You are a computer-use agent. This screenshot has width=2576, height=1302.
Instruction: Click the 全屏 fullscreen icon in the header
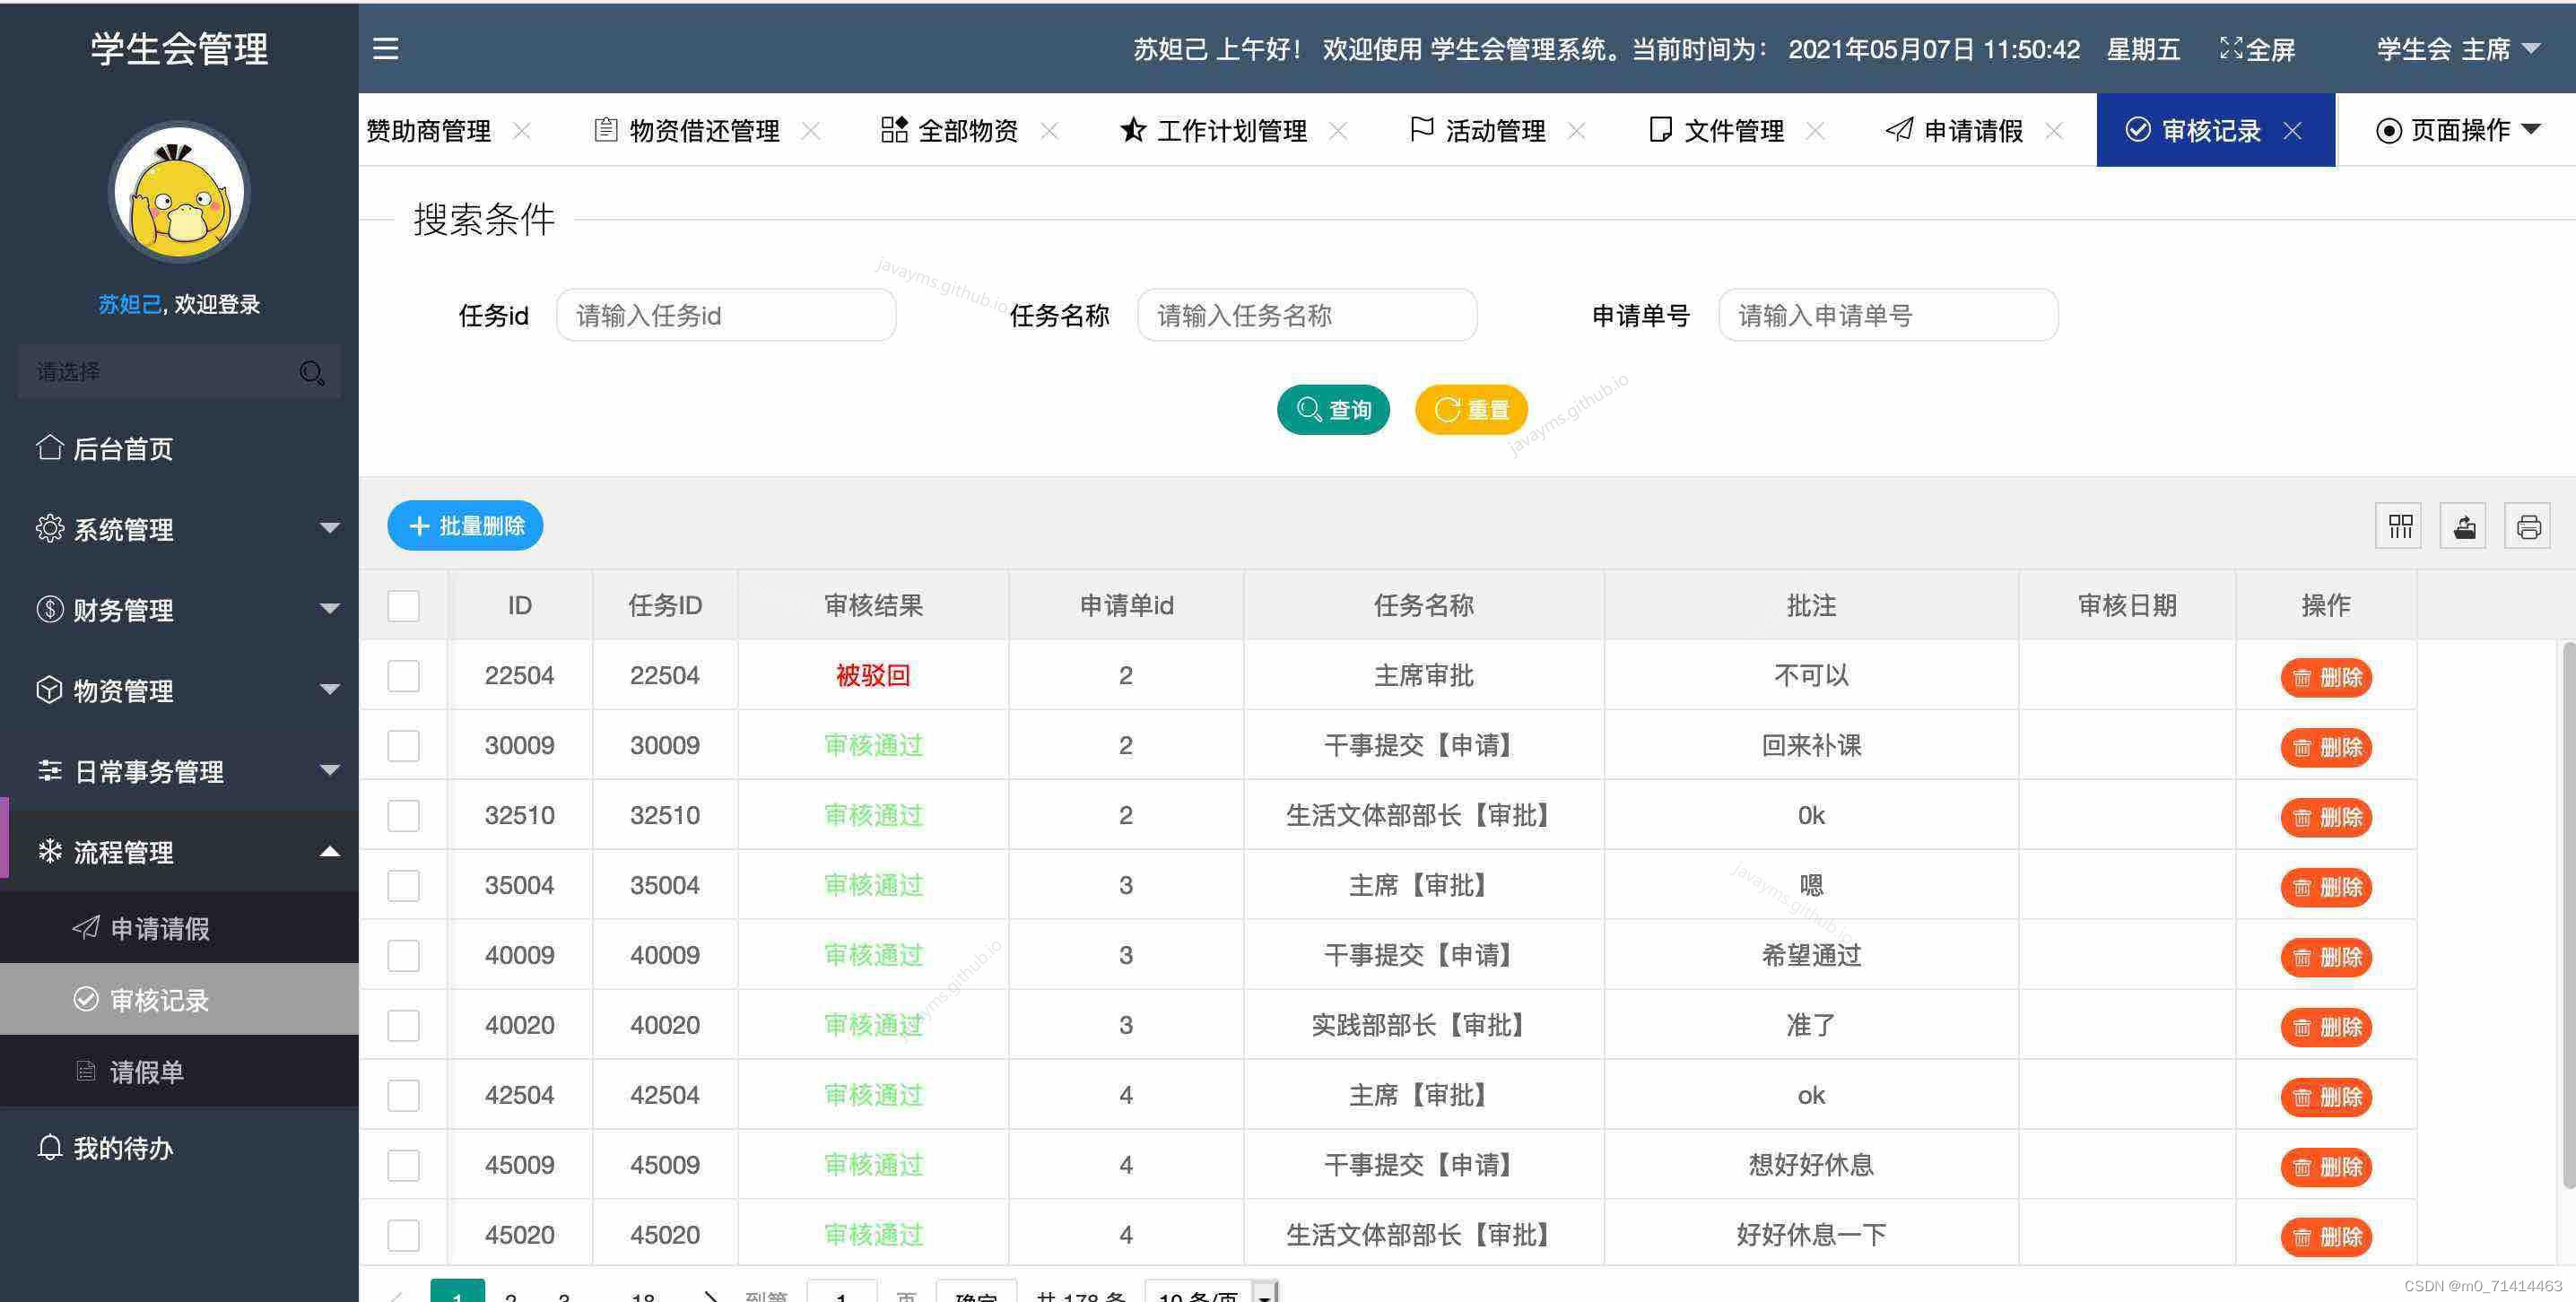[2232, 48]
